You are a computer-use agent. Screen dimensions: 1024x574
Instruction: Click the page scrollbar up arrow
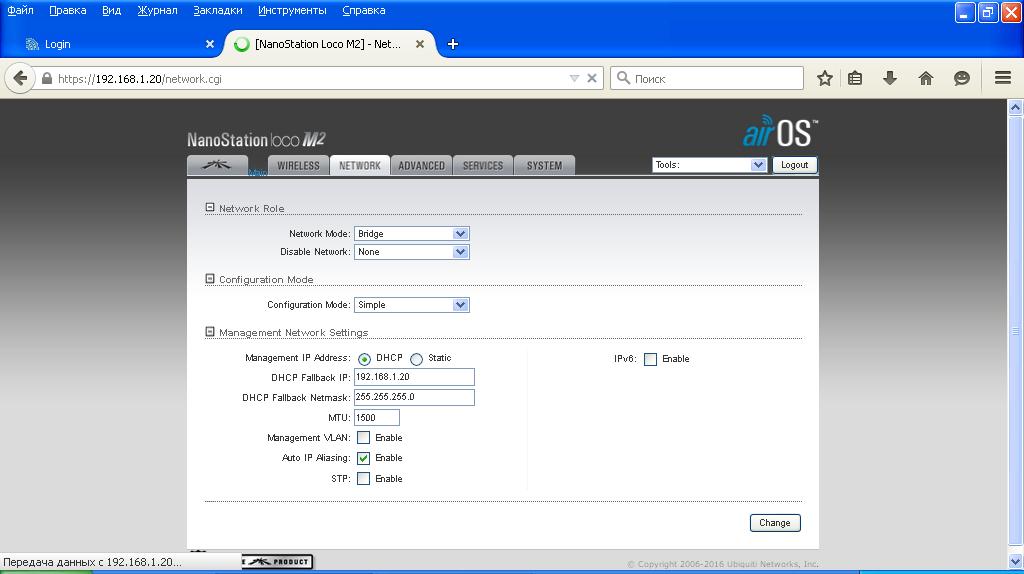[x=1016, y=107]
